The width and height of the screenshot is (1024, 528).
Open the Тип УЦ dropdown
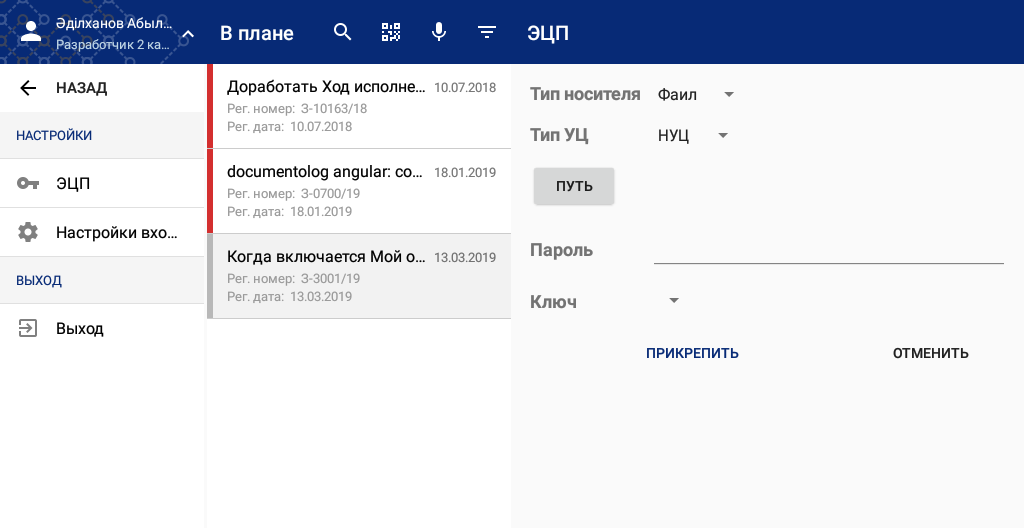point(692,136)
